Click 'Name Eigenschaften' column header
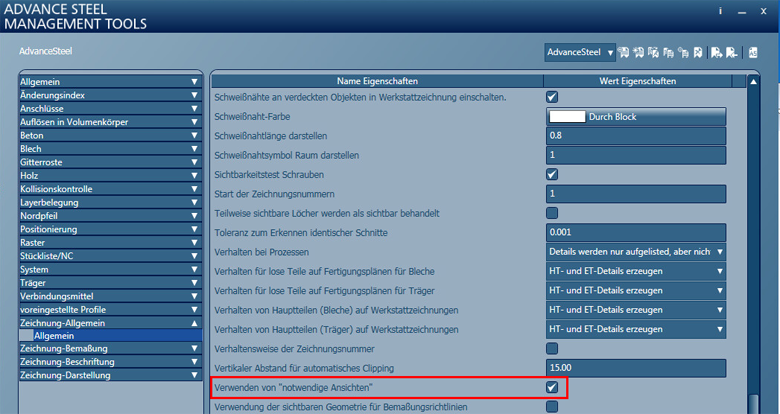The height and width of the screenshot is (414, 780). point(377,81)
